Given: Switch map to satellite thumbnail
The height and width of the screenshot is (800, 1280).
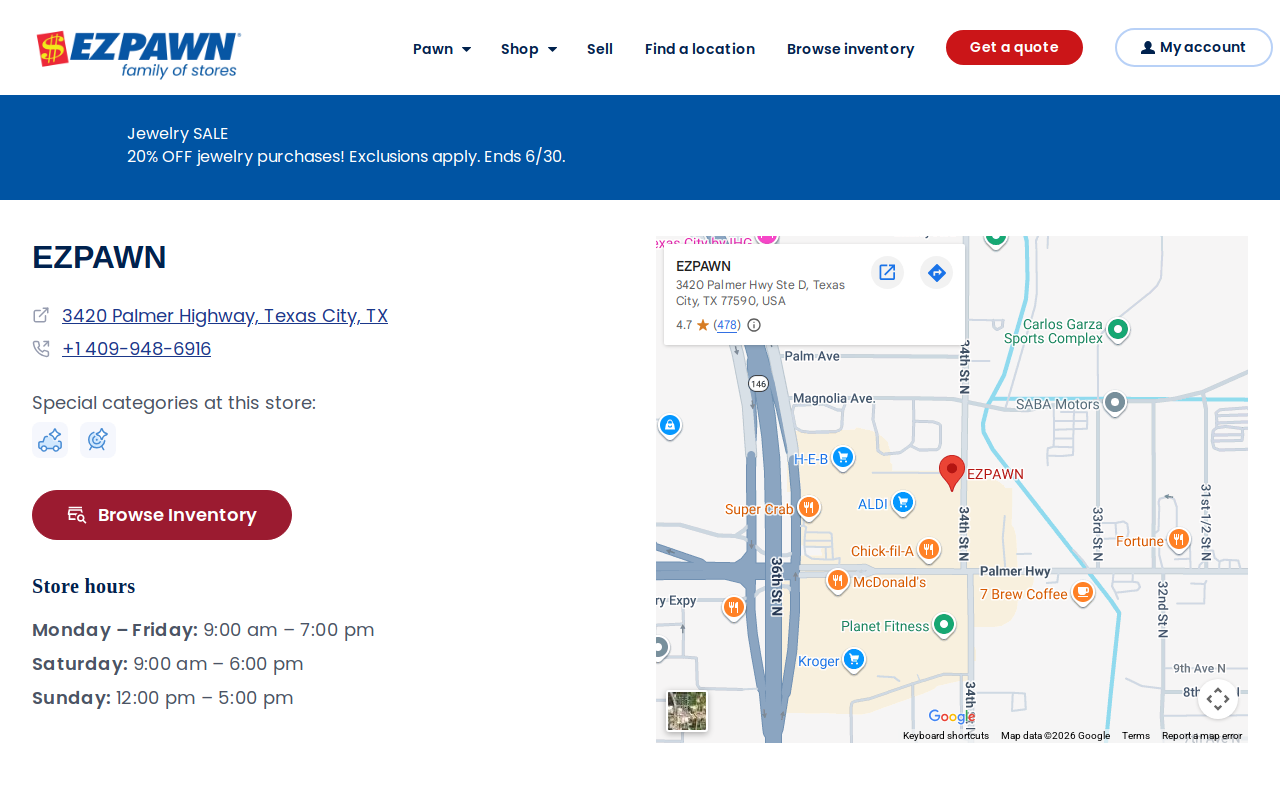Looking at the screenshot, I should (x=687, y=711).
